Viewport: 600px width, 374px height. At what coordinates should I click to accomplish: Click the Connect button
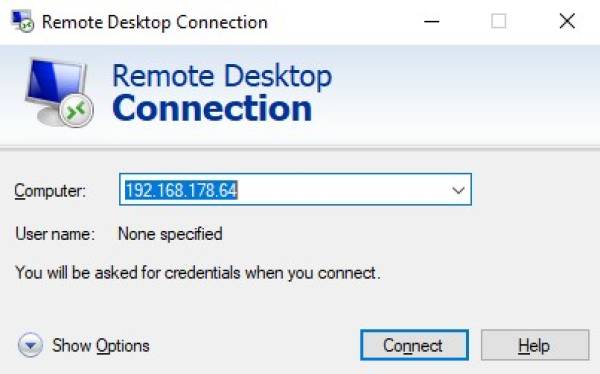(x=414, y=345)
